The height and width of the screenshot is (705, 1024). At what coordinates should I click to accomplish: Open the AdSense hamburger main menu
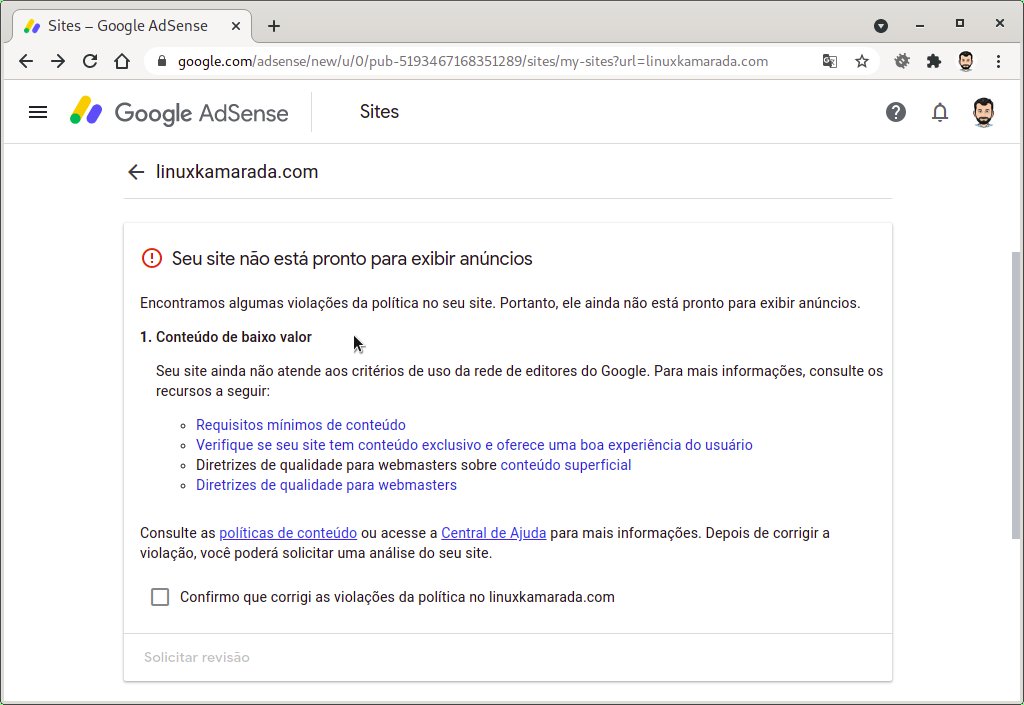click(x=38, y=112)
